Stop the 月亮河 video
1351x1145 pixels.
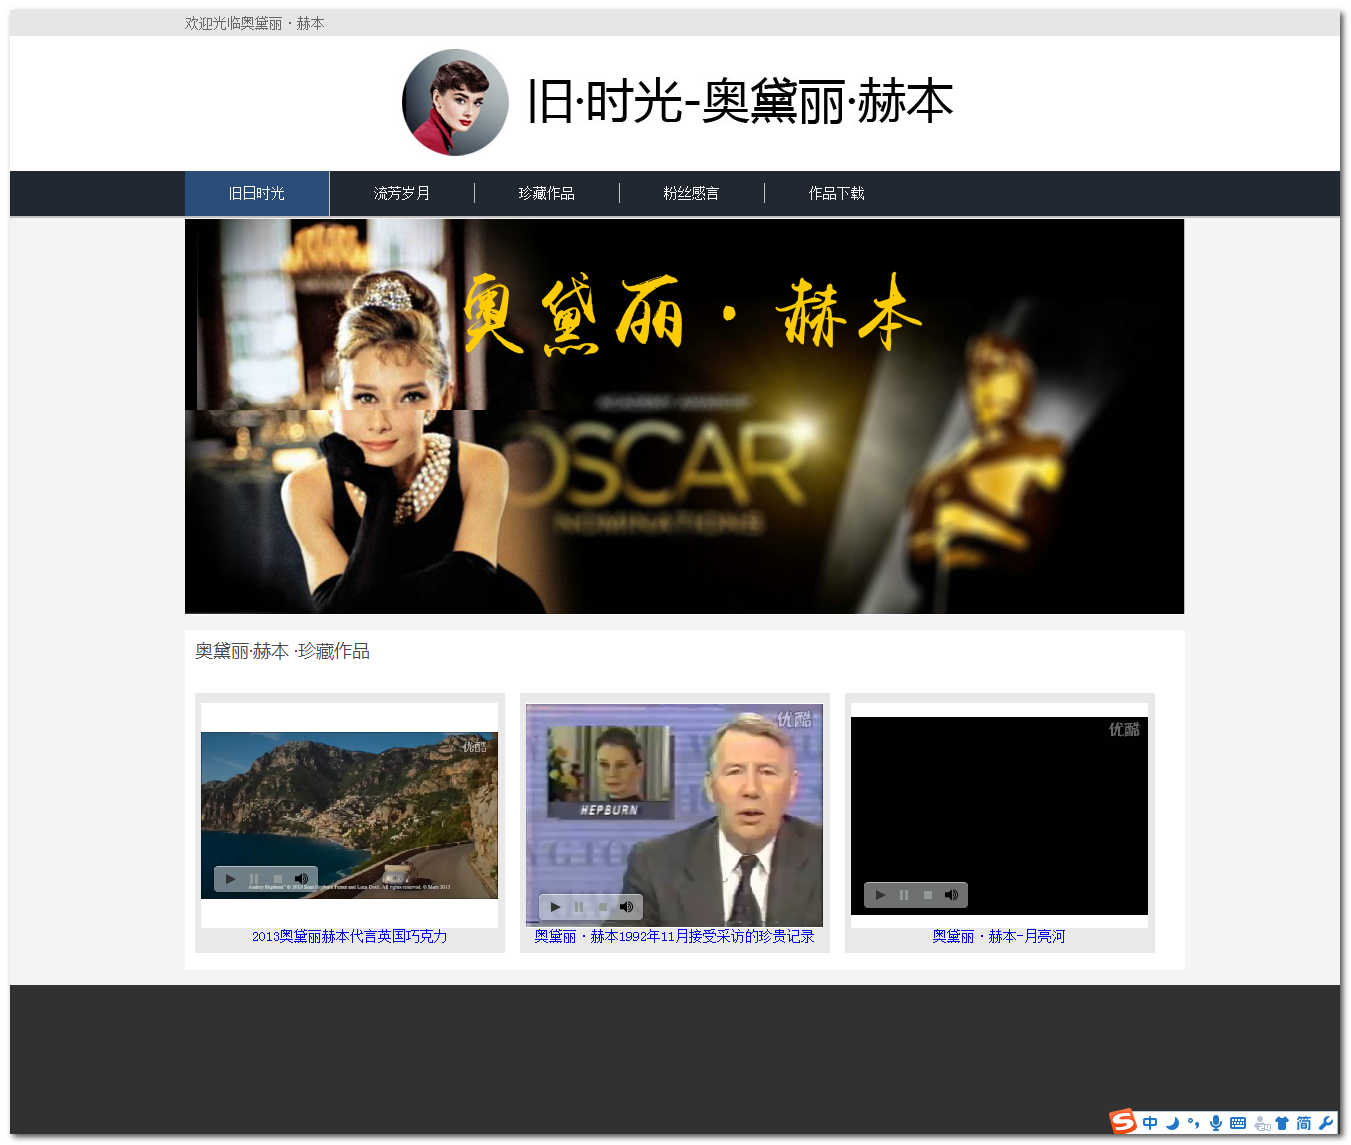click(x=928, y=895)
